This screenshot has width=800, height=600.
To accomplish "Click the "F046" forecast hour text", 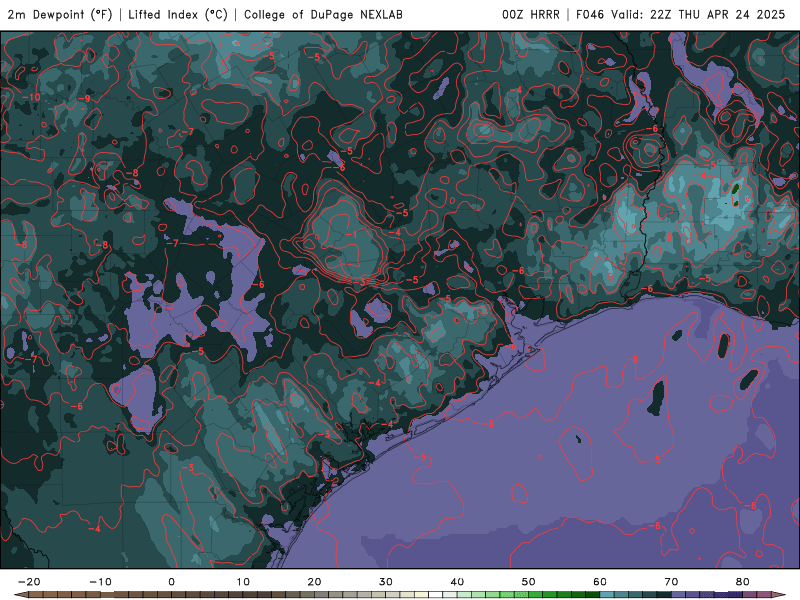I will click(590, 14).
